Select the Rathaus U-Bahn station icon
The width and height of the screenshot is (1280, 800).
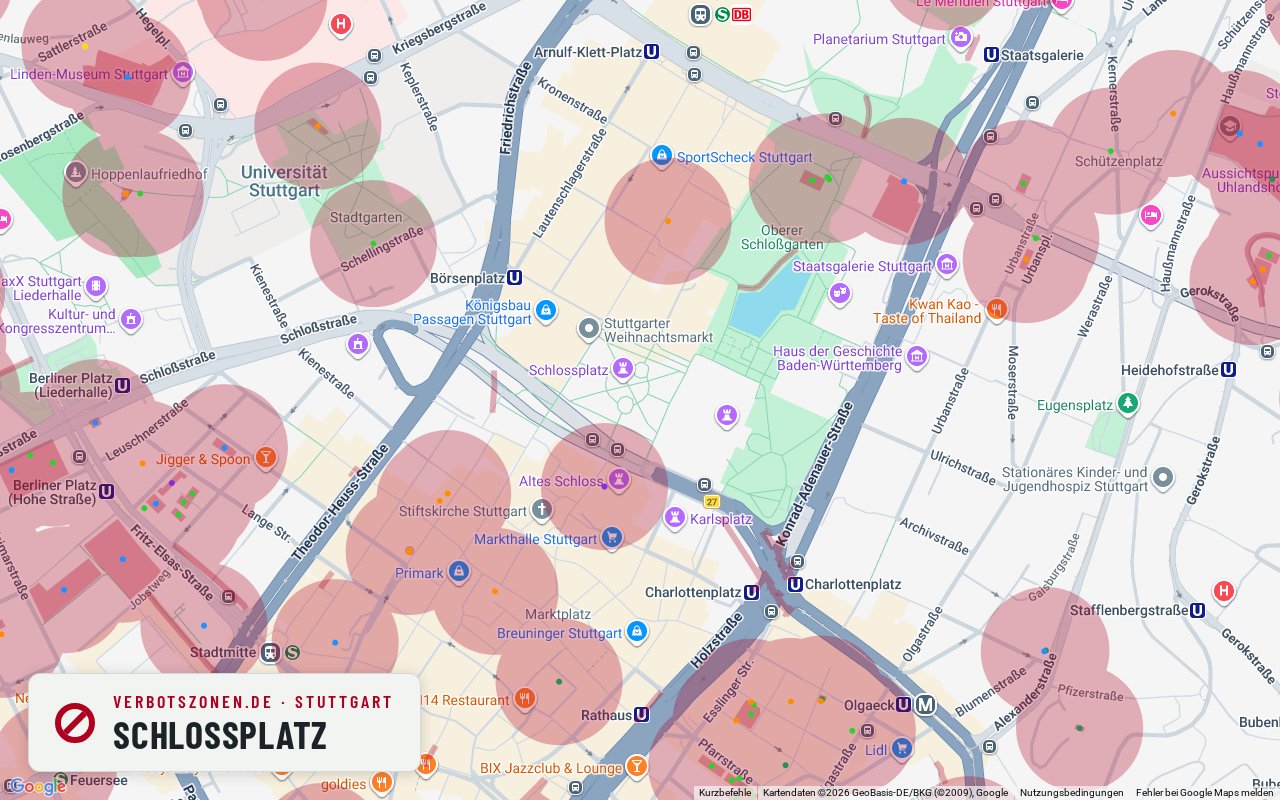[641, 714]
